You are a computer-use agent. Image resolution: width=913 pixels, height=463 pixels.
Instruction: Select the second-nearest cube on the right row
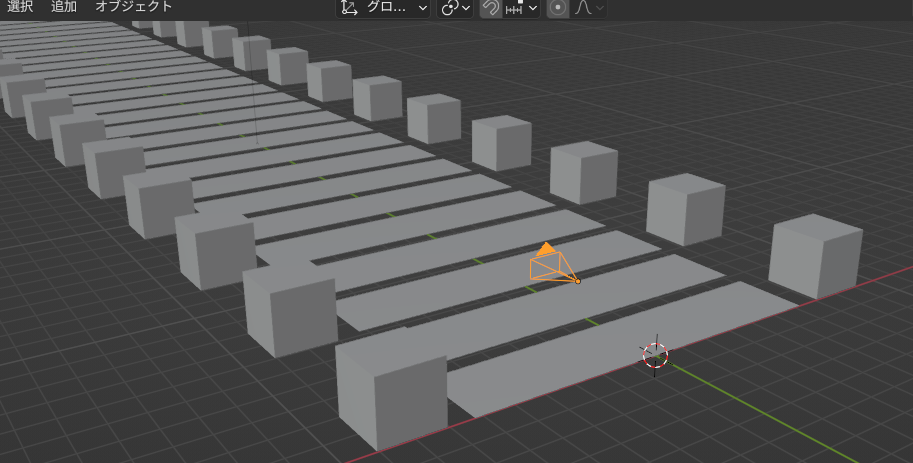pos(685,209)
